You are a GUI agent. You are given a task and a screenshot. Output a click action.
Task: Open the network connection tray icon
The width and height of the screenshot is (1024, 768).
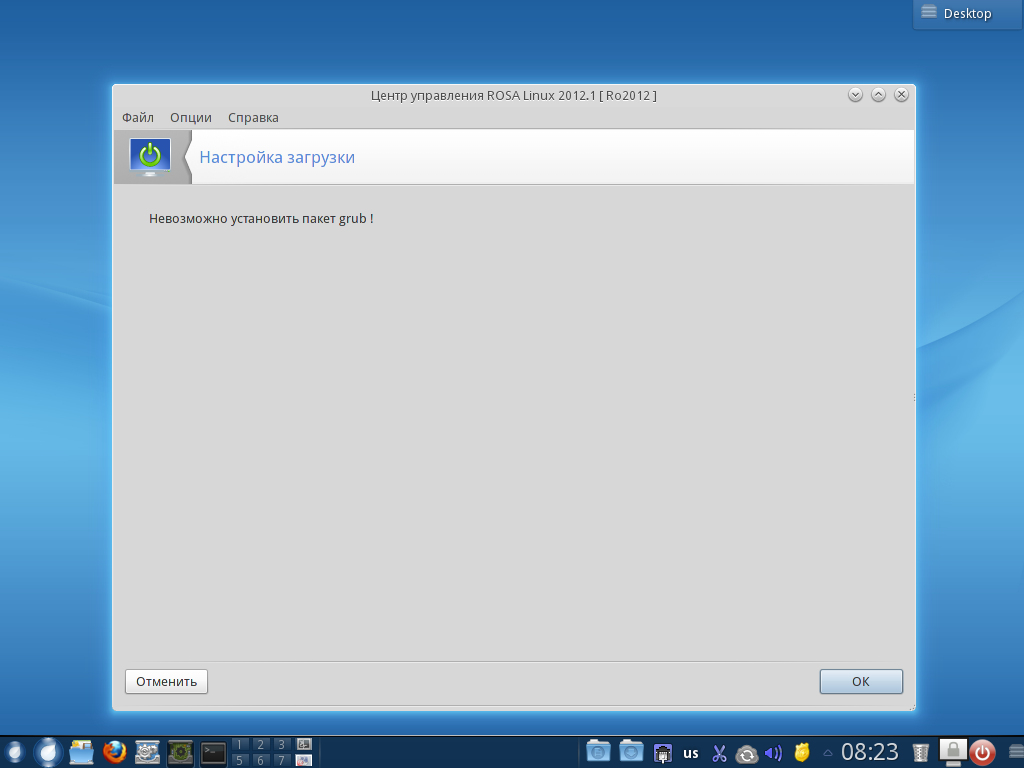tap(663, 753)
